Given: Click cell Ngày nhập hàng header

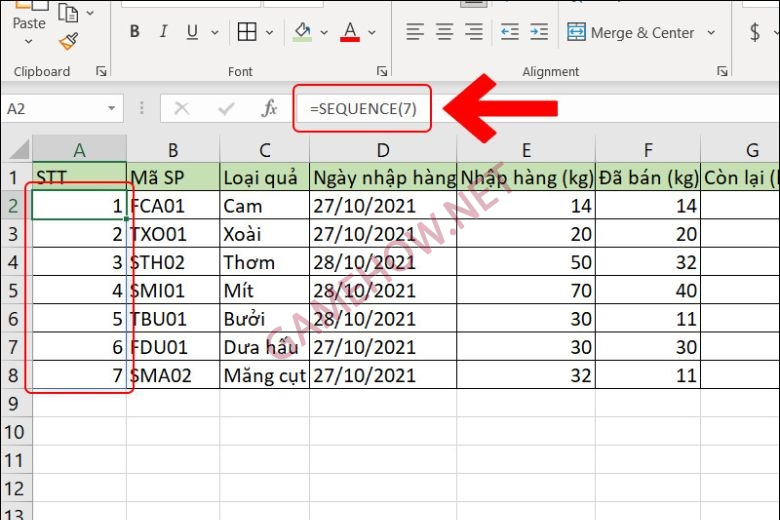Looking at the screenshot, I should coord(383,177).
